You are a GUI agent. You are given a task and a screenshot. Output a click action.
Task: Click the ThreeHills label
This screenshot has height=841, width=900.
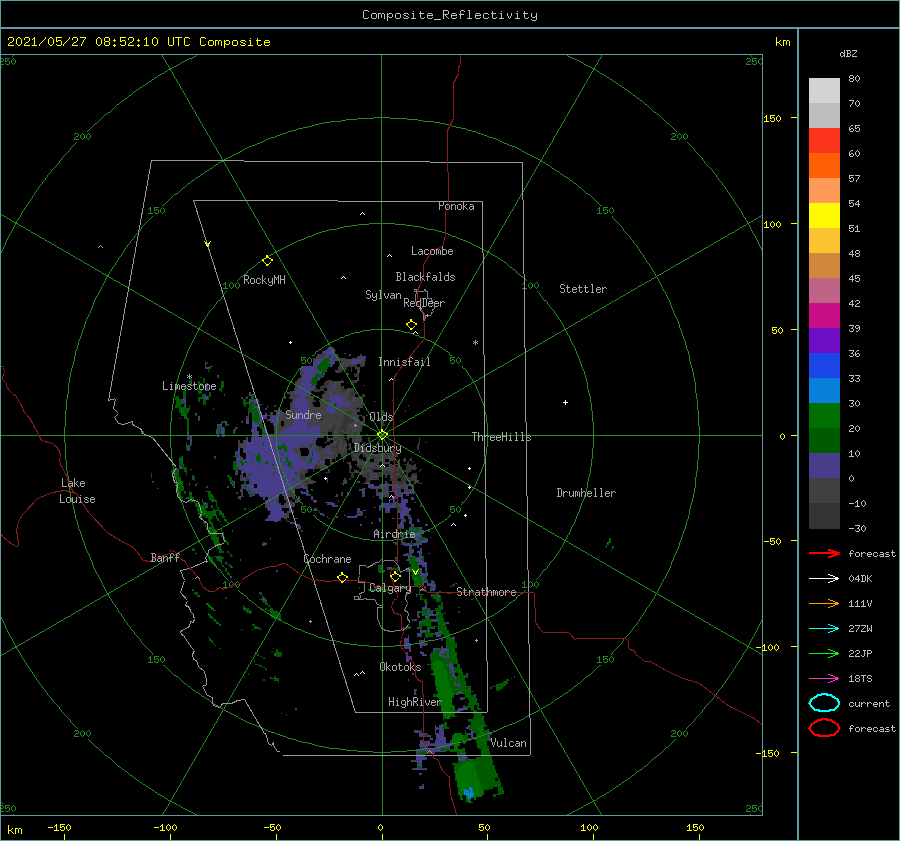pyautogui.click(x=502, y=437)
